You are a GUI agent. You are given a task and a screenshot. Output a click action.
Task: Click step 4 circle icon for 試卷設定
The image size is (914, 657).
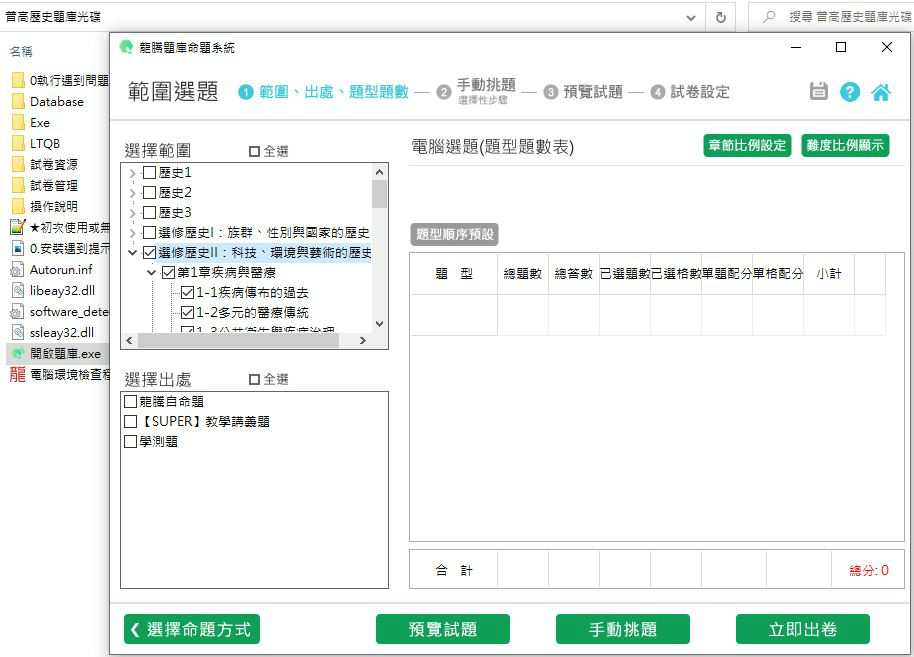(658, 92)
